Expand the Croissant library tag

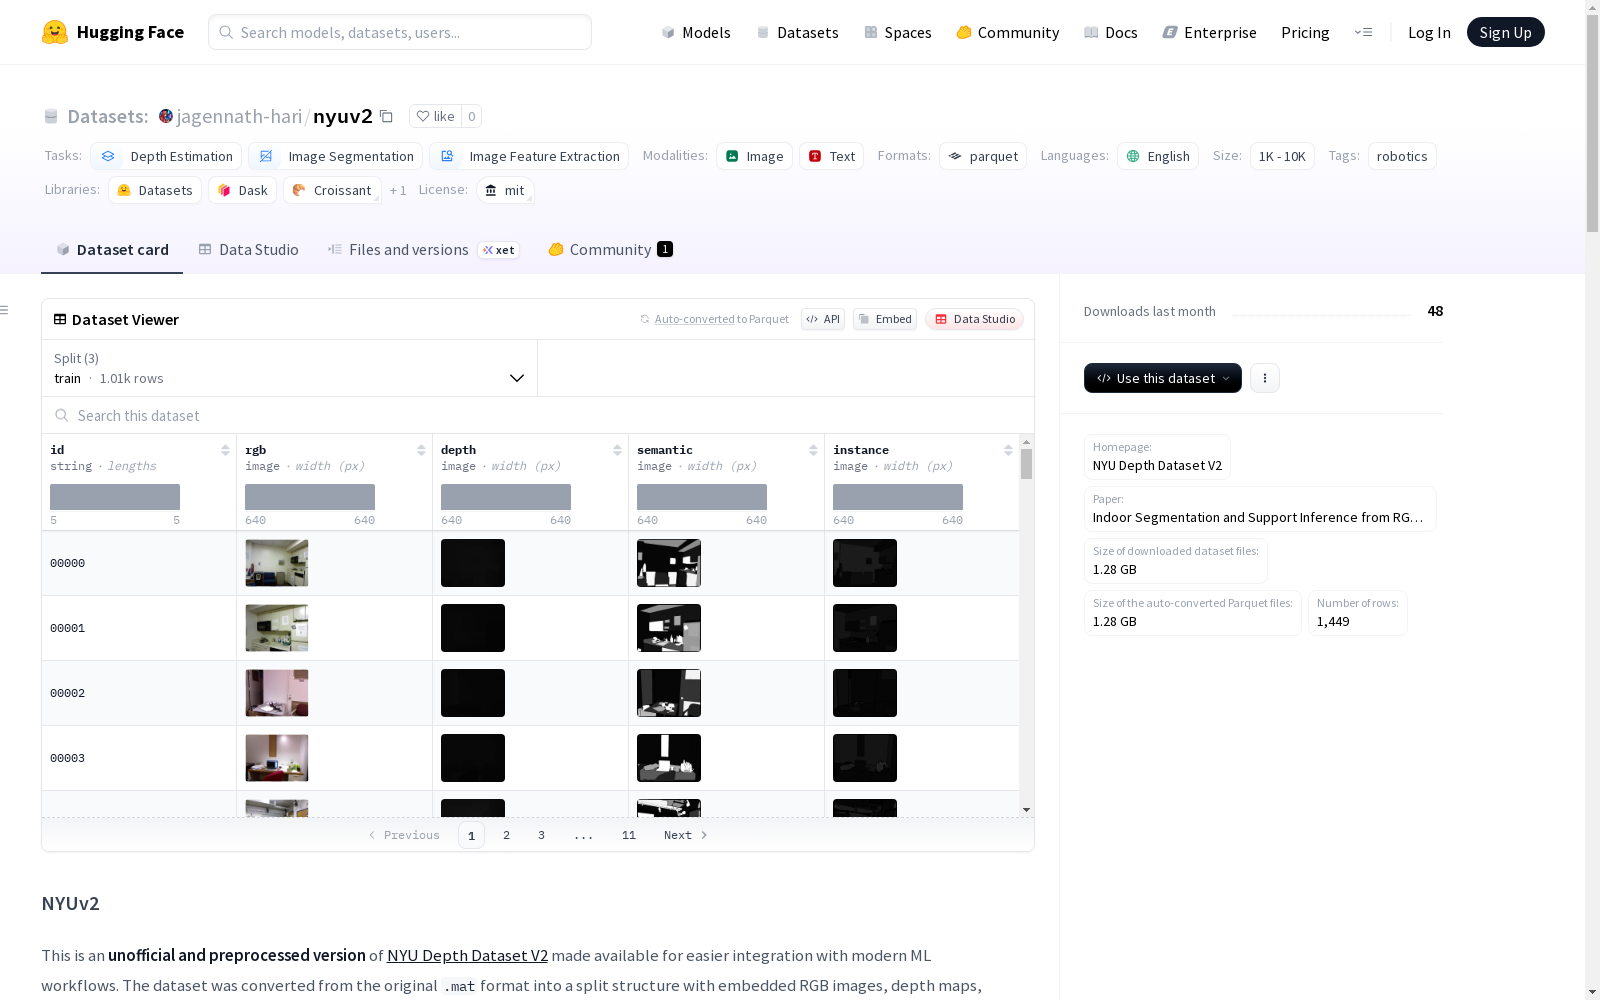(x=332, y=190)
